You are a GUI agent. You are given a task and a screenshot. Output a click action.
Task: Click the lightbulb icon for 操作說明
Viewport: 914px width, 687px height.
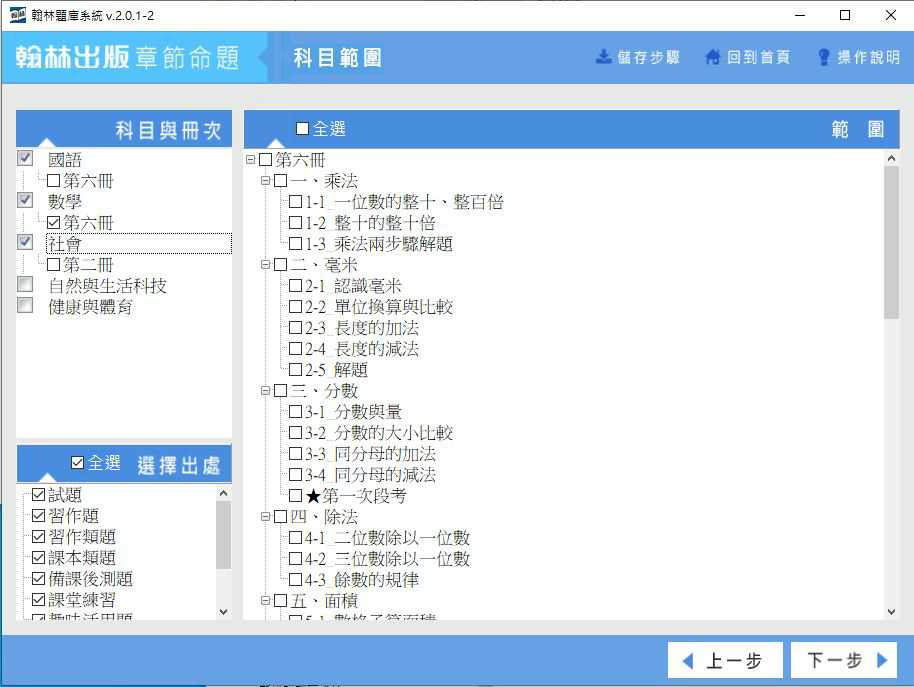(x=824, y=57)
